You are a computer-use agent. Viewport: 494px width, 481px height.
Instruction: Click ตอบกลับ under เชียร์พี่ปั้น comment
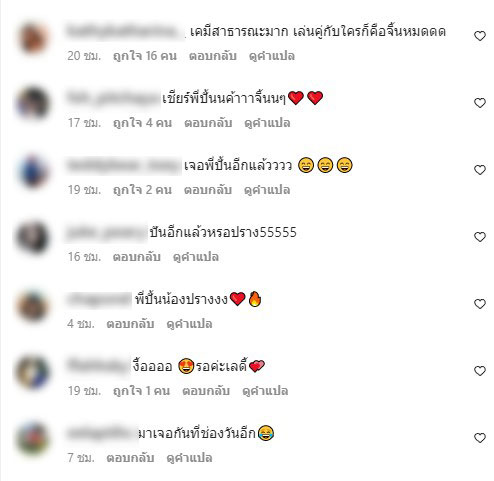tap(208, 123)
